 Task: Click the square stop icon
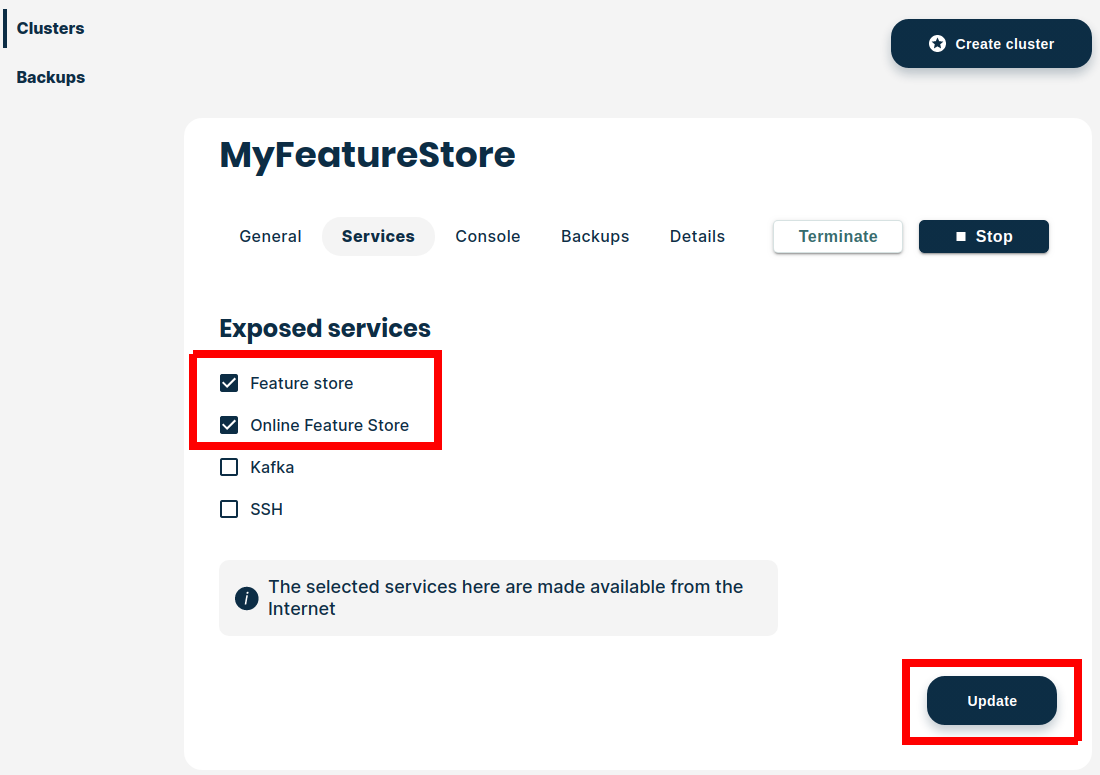click(961, 237)
